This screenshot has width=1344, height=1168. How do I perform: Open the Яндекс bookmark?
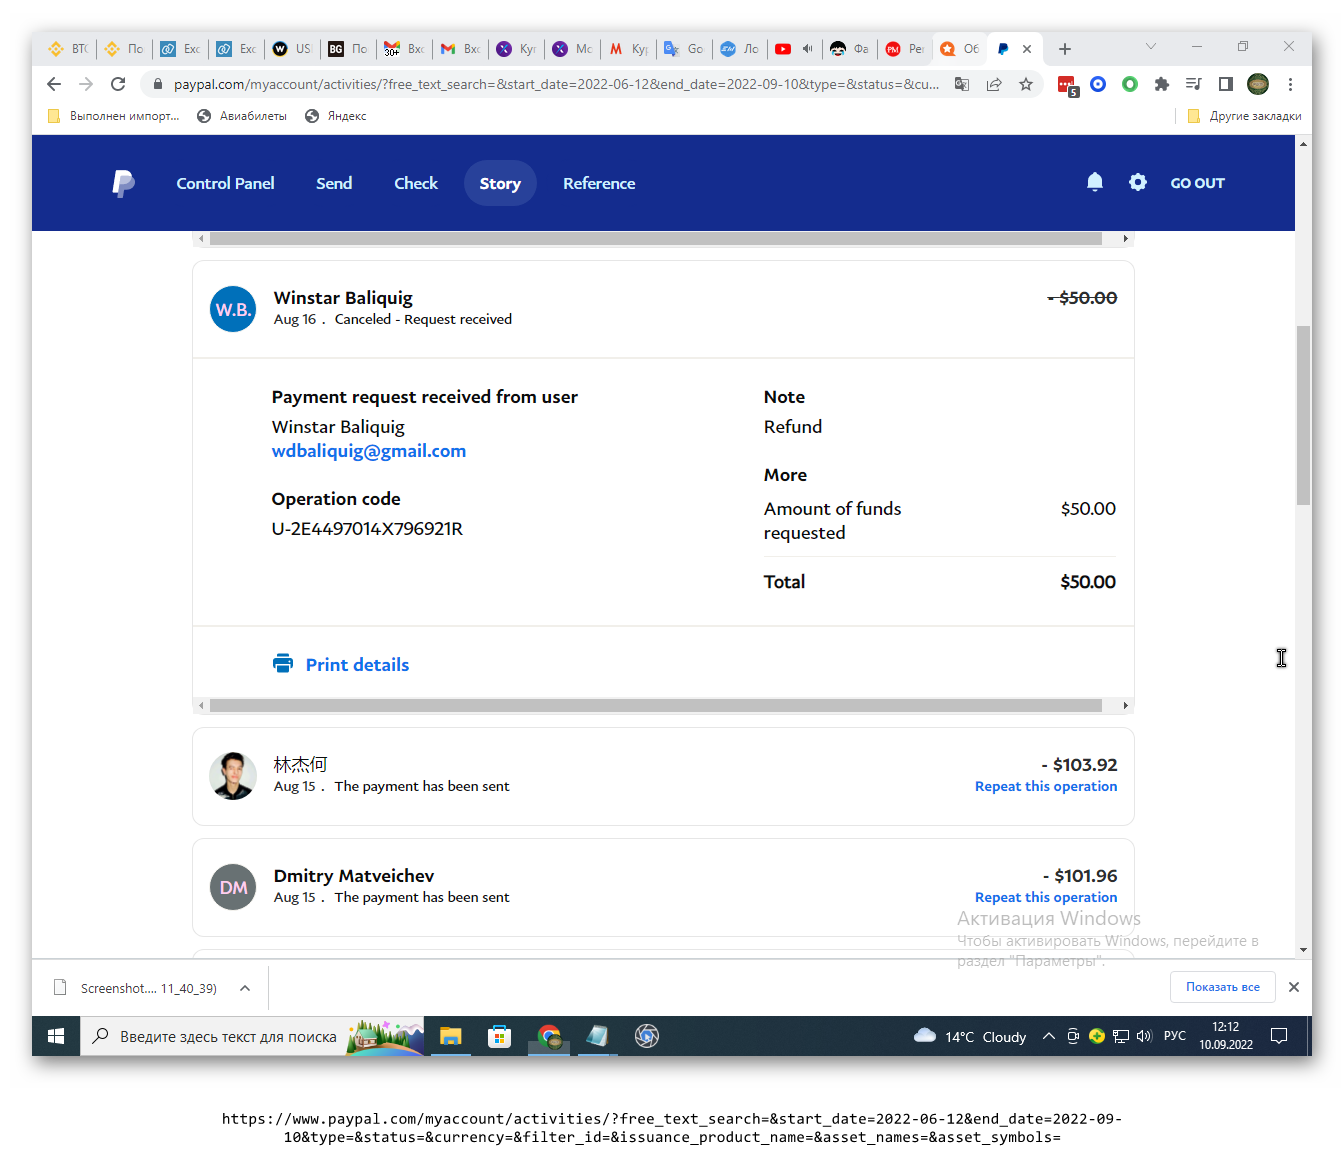pyautogui.click(x=335, y=116)
